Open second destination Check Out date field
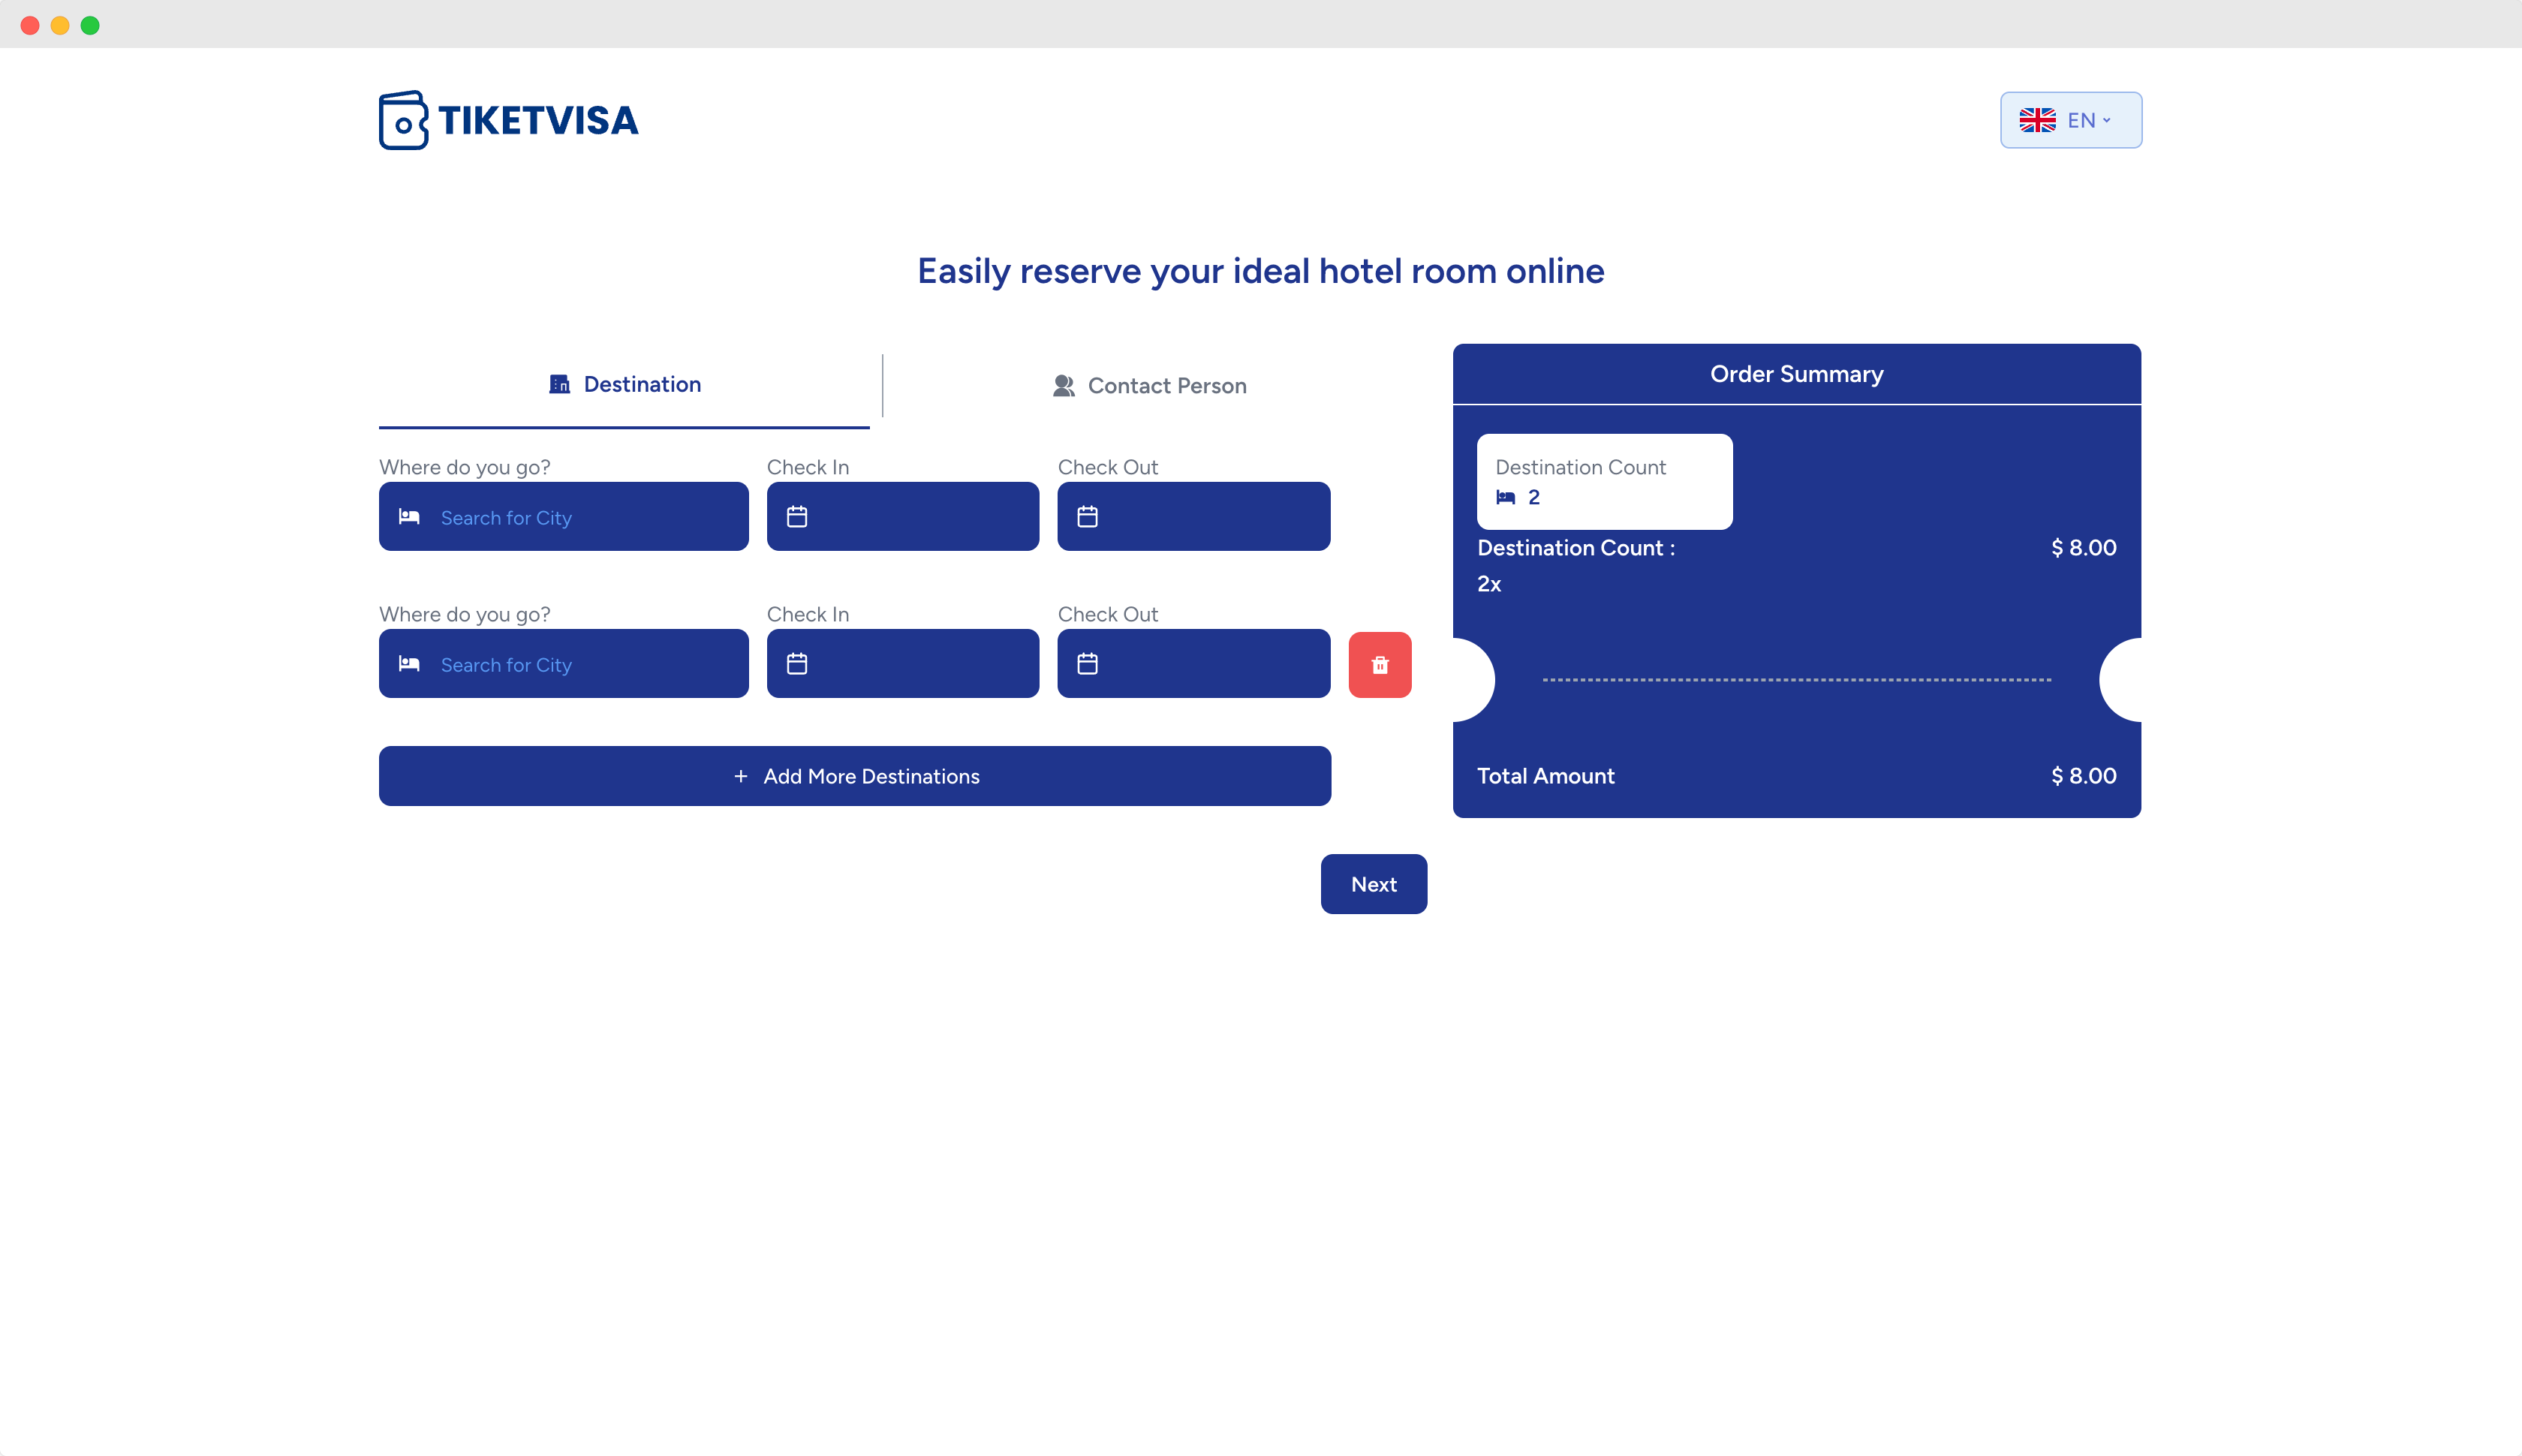This screenshot has height=1456, width=2522. pyautogui.click(x=1194, y=664)
